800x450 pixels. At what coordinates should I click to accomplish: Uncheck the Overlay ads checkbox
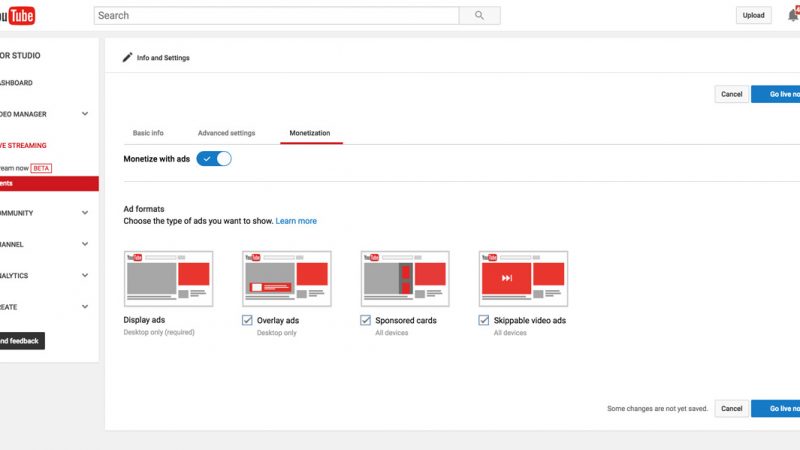tap(248, 320)
